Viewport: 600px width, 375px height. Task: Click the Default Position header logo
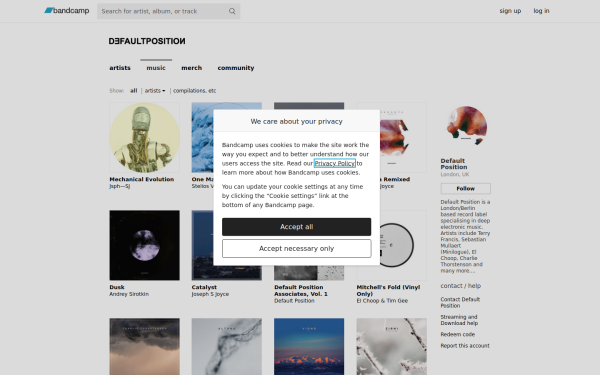147,41
